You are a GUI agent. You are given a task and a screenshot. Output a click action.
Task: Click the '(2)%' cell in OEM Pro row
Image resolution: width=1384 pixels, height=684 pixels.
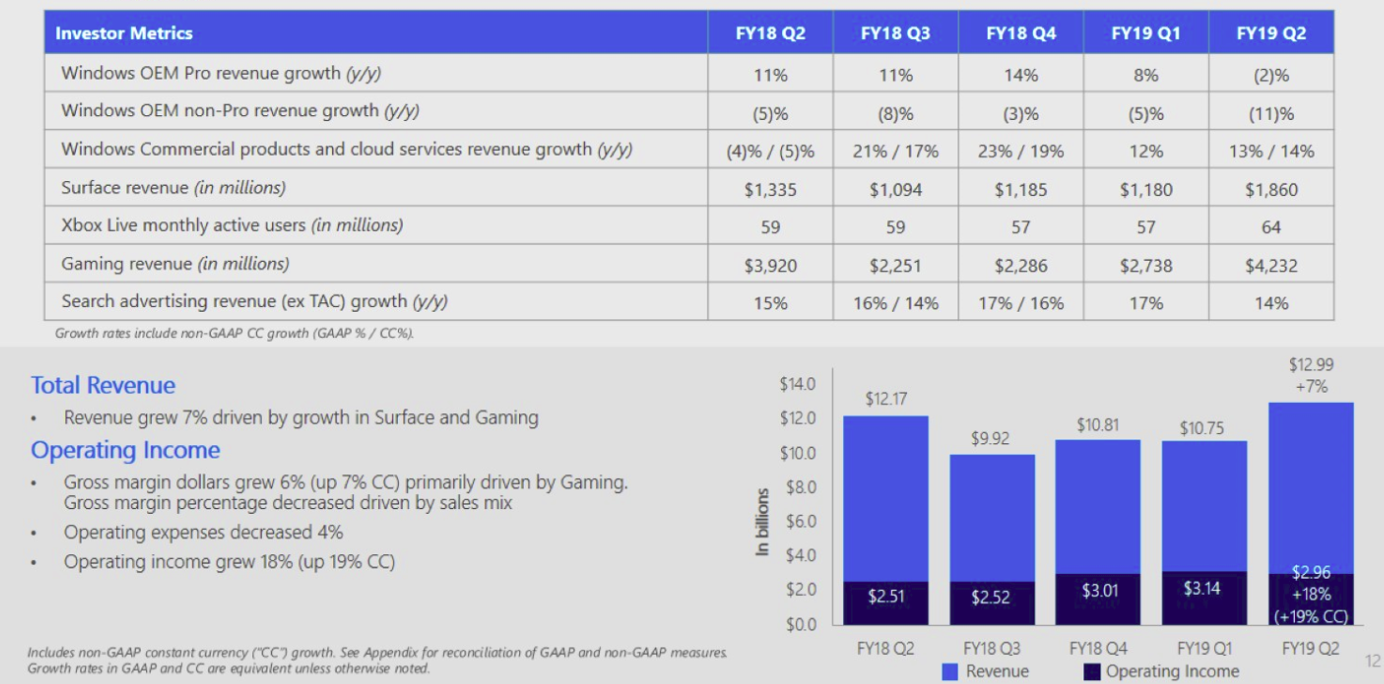coord(1271,75)
